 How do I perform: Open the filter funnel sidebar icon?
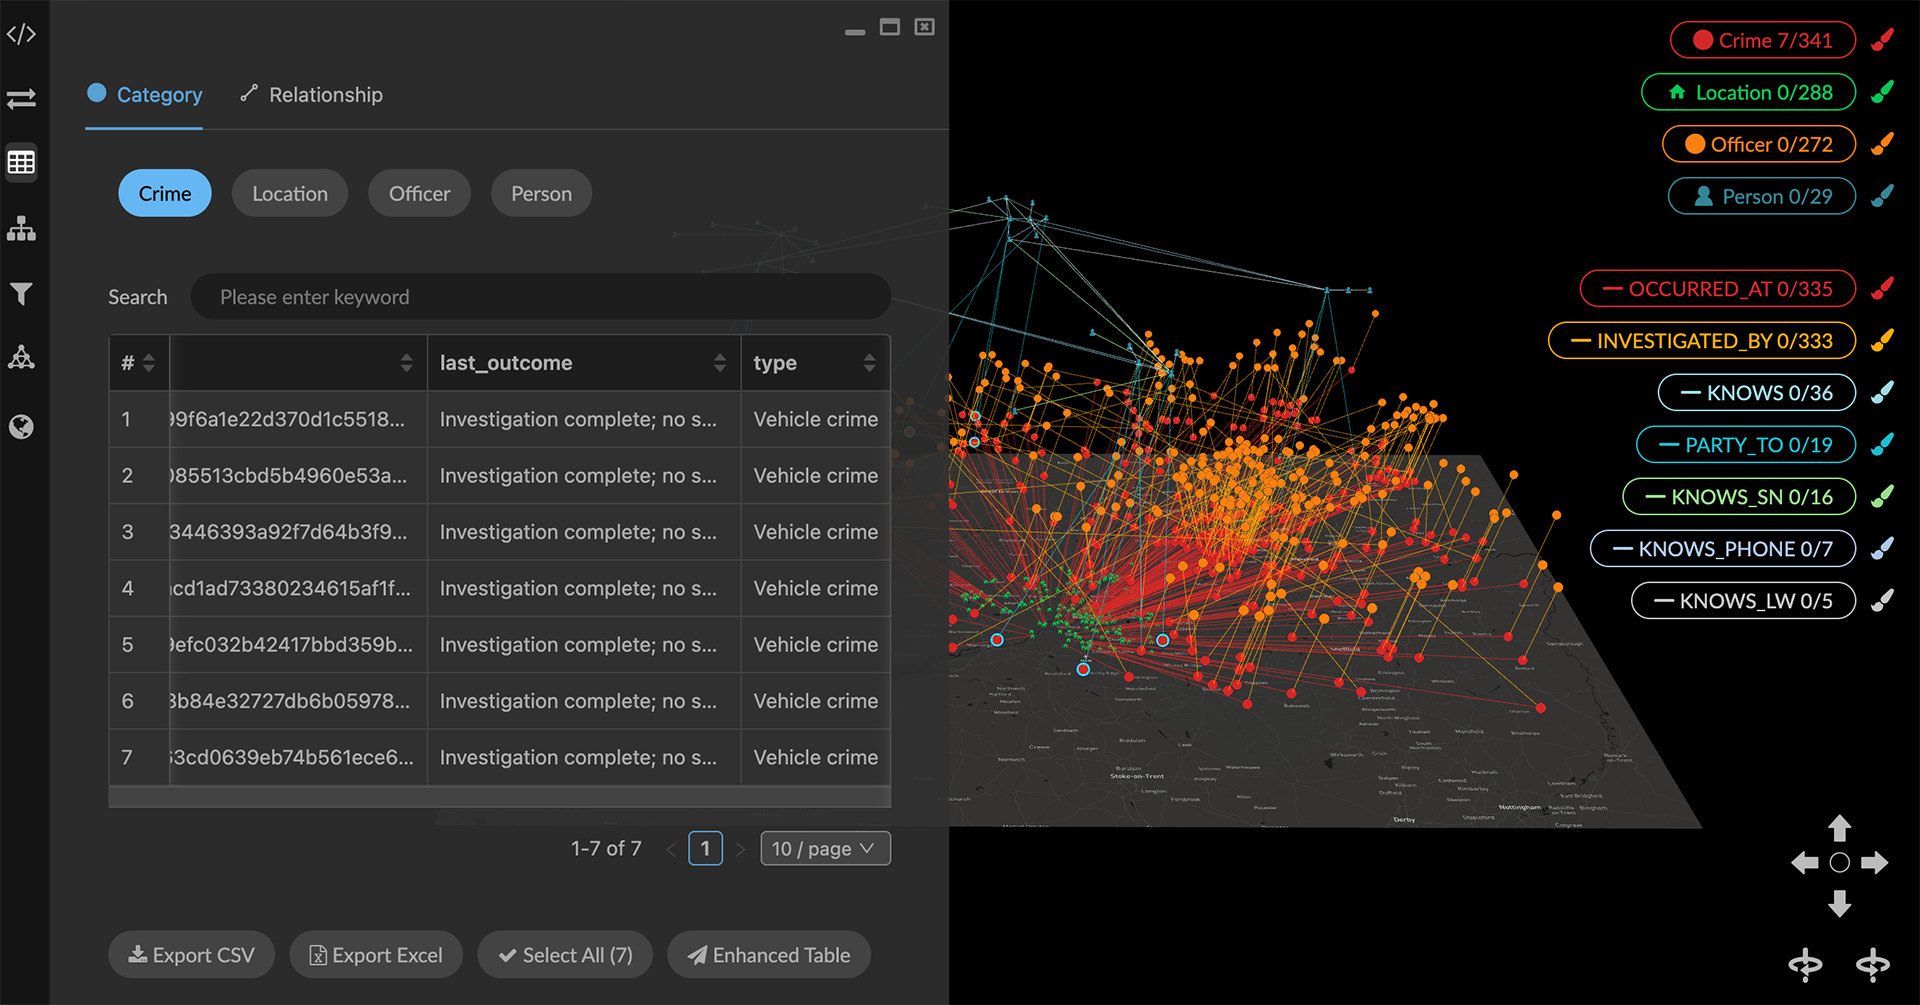pyautogui.click(x=21, y=293)
